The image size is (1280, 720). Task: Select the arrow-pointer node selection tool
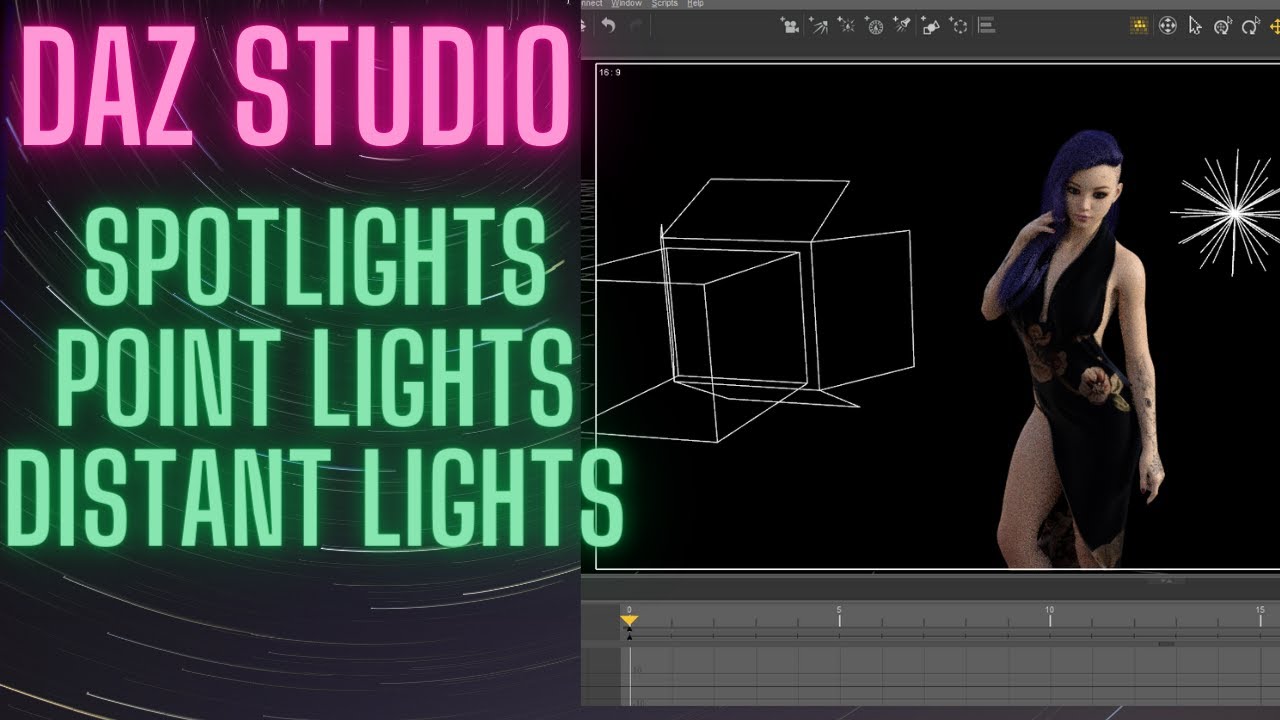pyautogui.click(x=1195, y=26)
